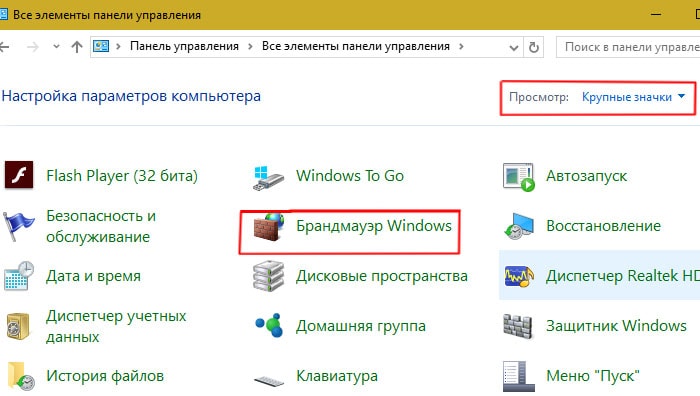Screen dimensions: 700x396
Task: Open the Дисковые пространства link
Action: (x=382, y=276)
